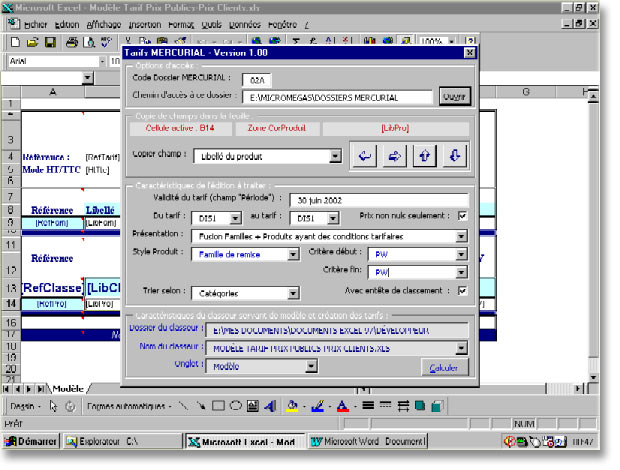Open the 'Critère fin' dropdown
620x470 pixels.
(461, 272)
